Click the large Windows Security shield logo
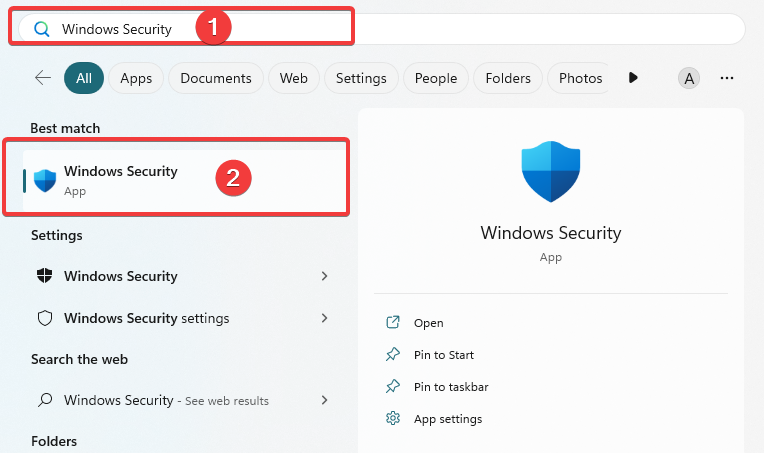Viewport: 764px width, 453px height. coord(551,171)
